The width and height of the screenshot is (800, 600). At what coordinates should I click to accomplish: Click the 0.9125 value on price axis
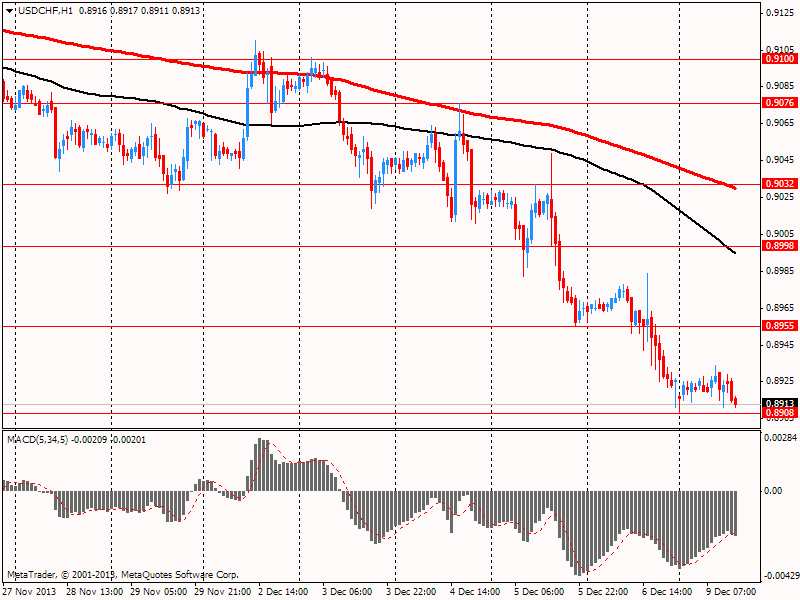pos(780,13)
